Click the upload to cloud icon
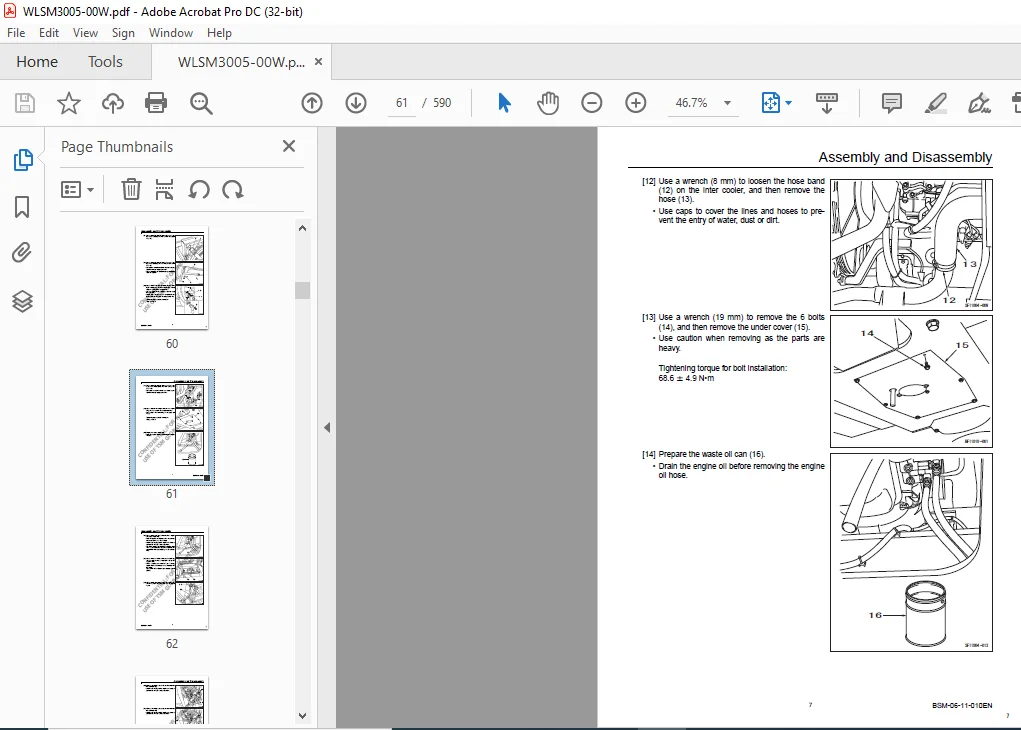Viewport: 1021px width, 730px height. (113, 103)
